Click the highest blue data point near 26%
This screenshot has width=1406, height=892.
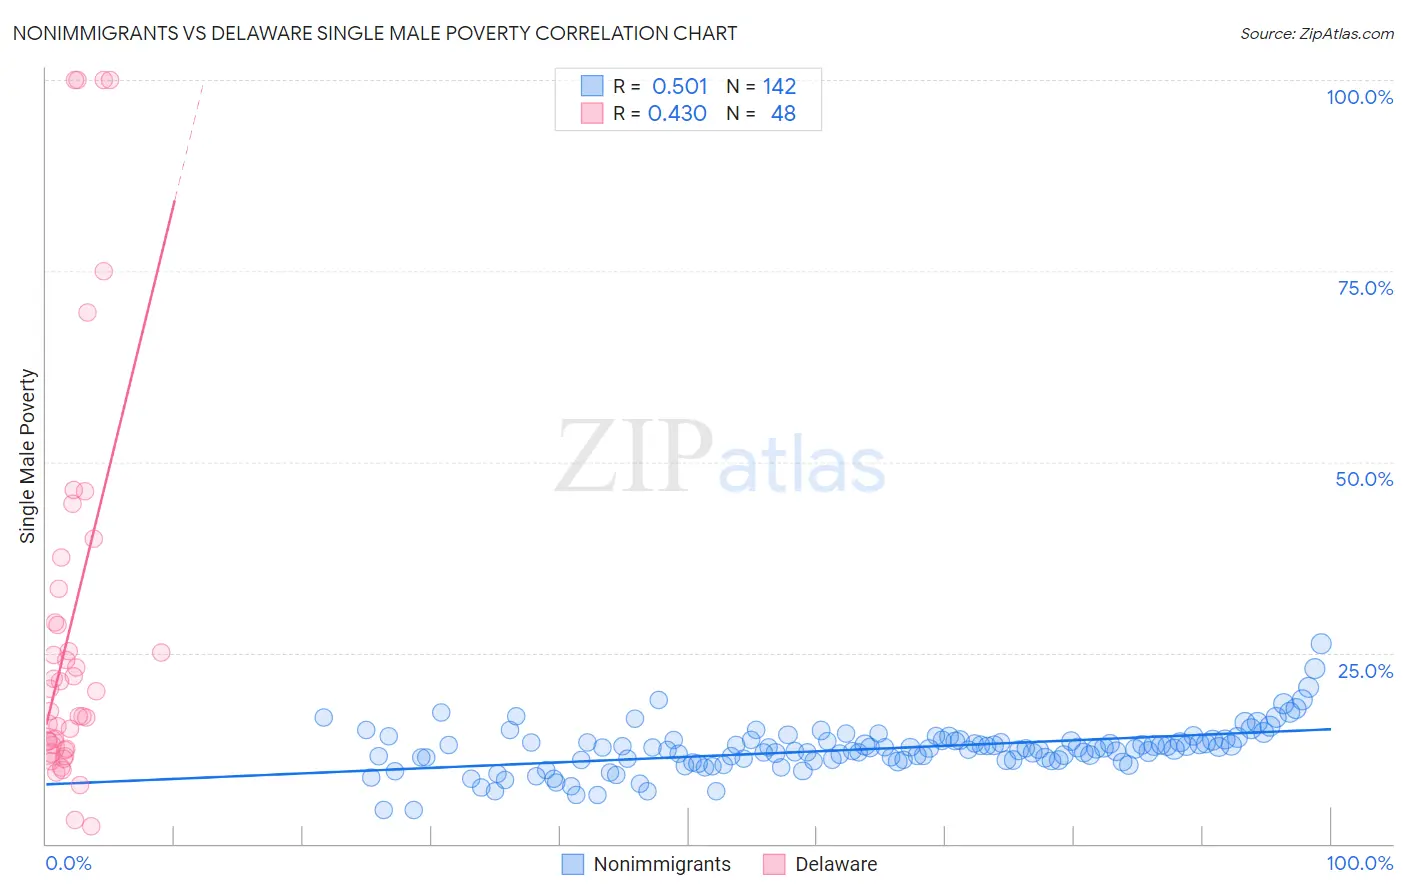point(1321,644)
